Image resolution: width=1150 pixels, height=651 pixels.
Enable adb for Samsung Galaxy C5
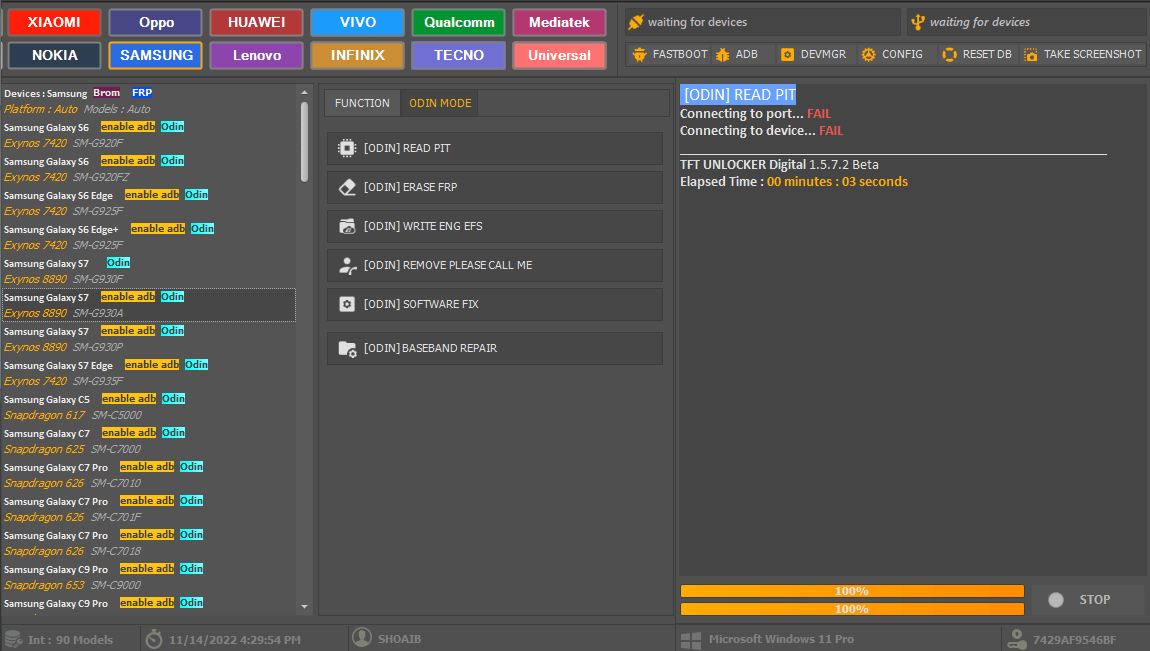(128, 398)
